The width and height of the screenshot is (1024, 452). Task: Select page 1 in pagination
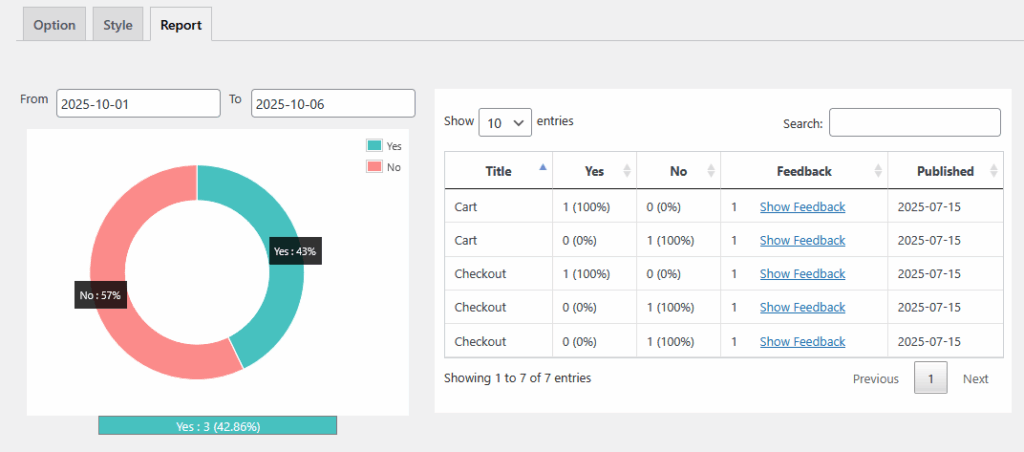coord(930,379)
